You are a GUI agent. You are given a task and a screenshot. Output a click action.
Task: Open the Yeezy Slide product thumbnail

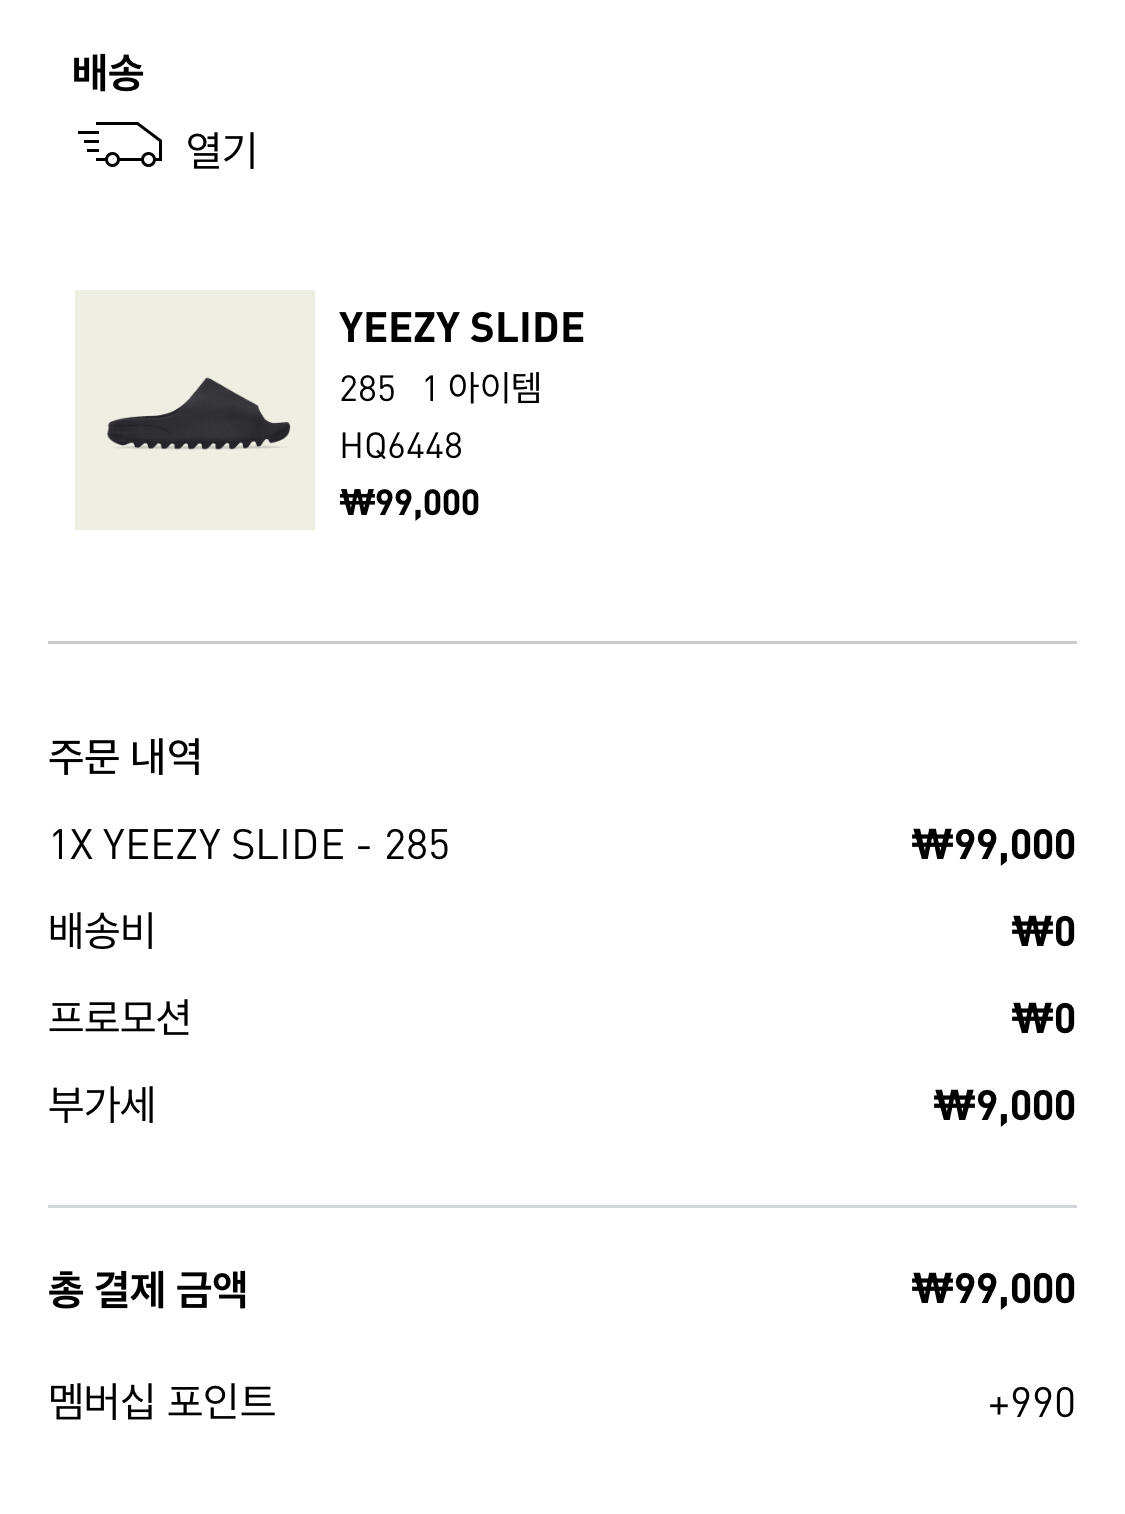tap(195, 410)
